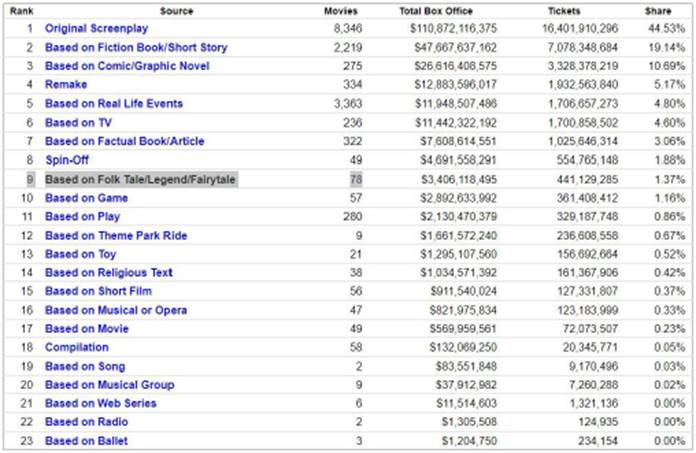The width and height of the screenshot is (696, 453).
Task: Open the Based on Game link
Action: click(x=89, y=197)
